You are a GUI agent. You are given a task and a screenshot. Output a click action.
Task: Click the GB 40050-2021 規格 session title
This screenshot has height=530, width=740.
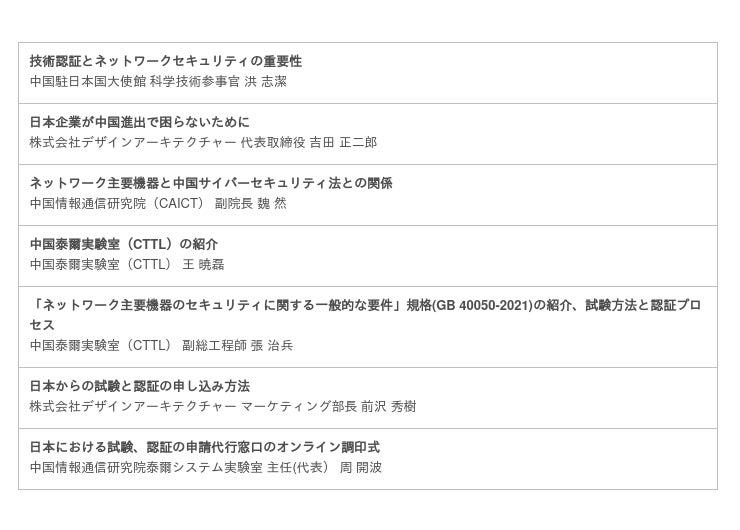click(x=365, y=305)
